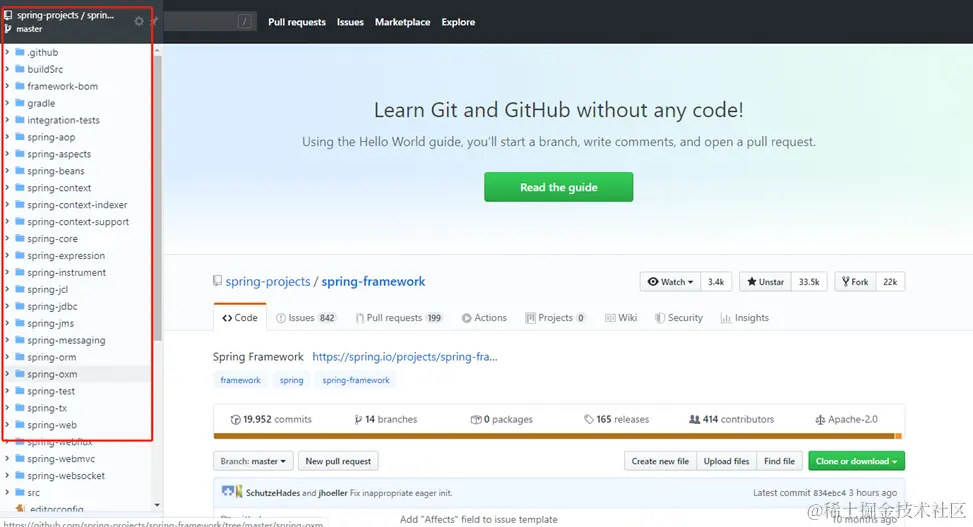The image size is (973, 527).
Task: Open the Projects tab
Action: pyautogui.click(x=555, y=318)
